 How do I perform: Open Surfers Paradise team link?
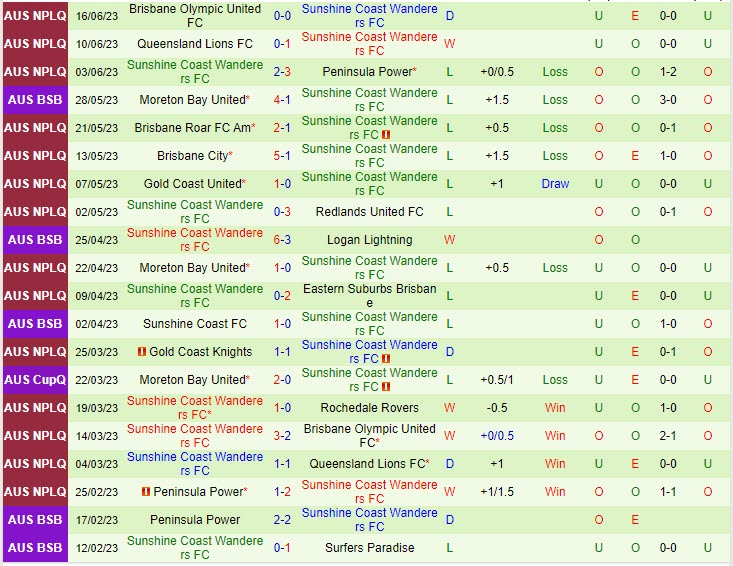coord(369,548)
